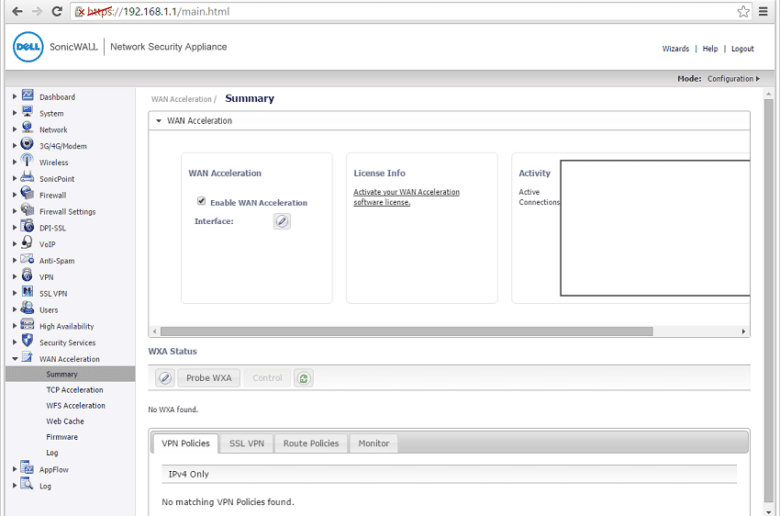Click the DPI-SSL icon

pyautogui.click(x=27, y=226)
